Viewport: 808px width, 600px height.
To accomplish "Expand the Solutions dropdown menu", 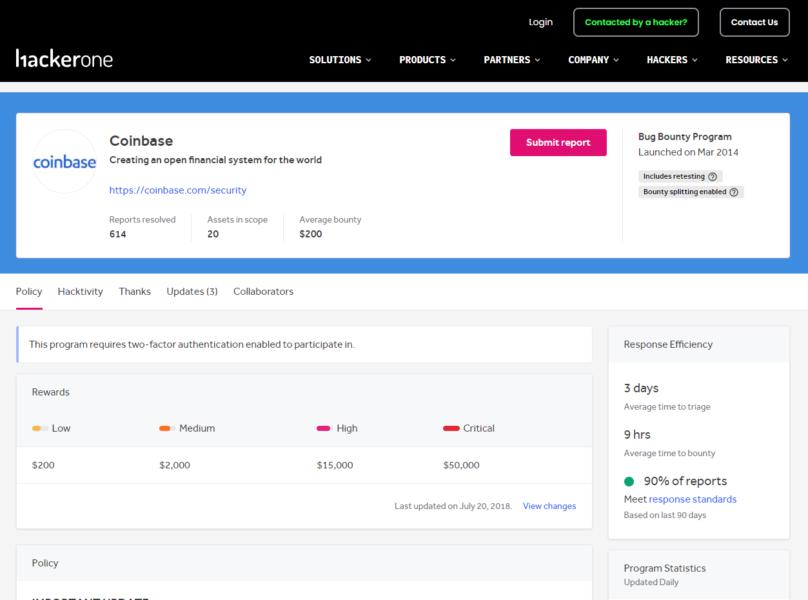I will (340, 60).
